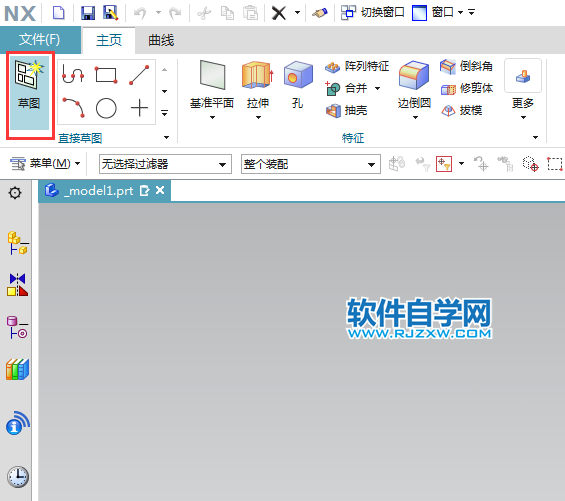Open the Assembly Navigator sidebar icon

pos(18,243)
